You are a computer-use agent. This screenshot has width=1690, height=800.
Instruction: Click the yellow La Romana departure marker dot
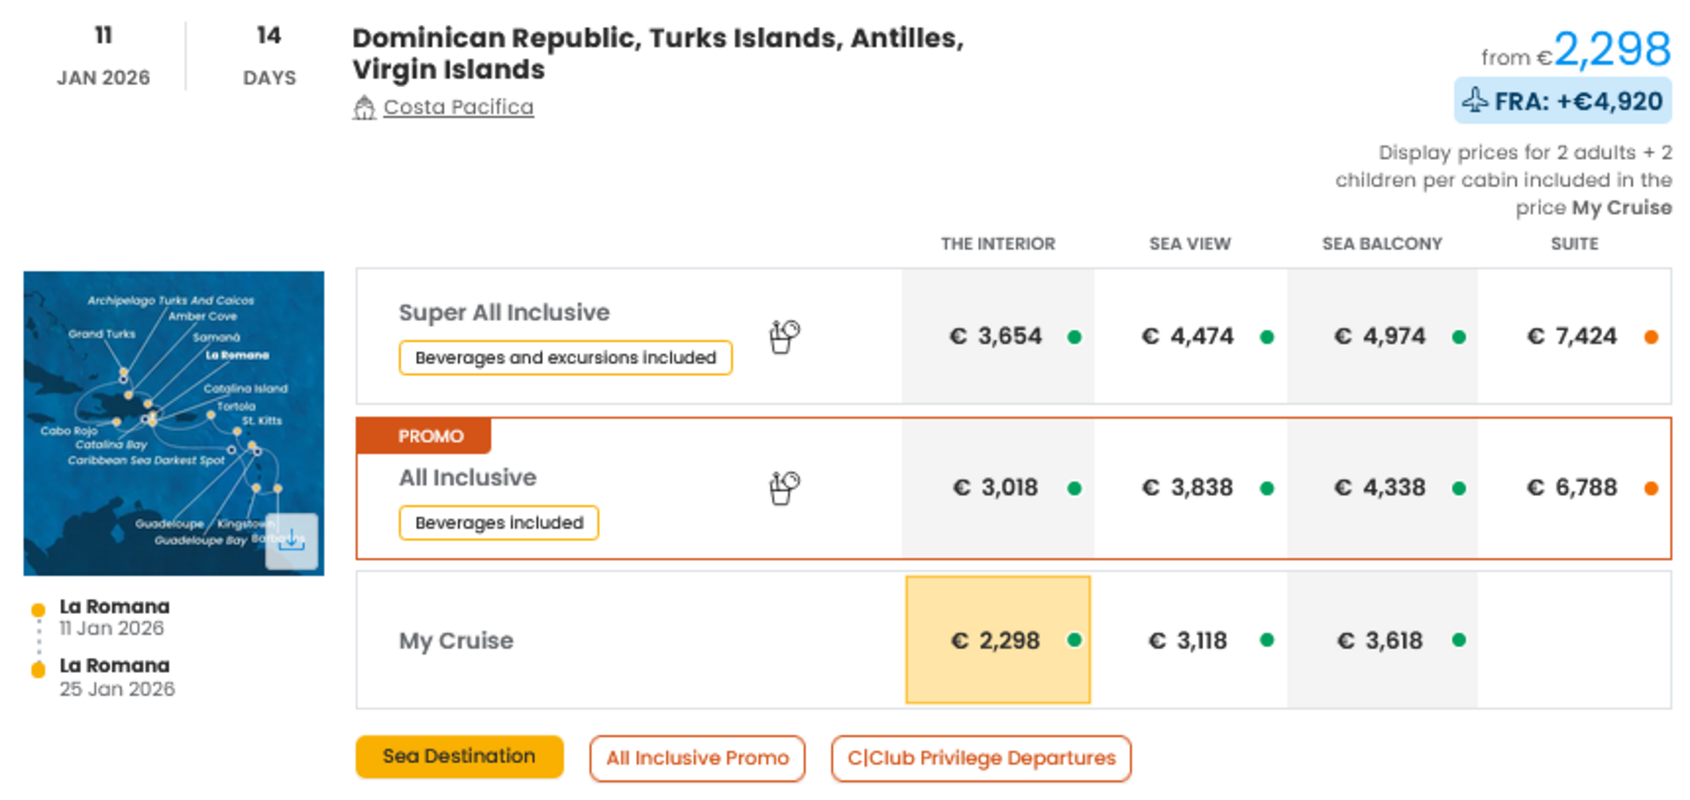[38, 607]
